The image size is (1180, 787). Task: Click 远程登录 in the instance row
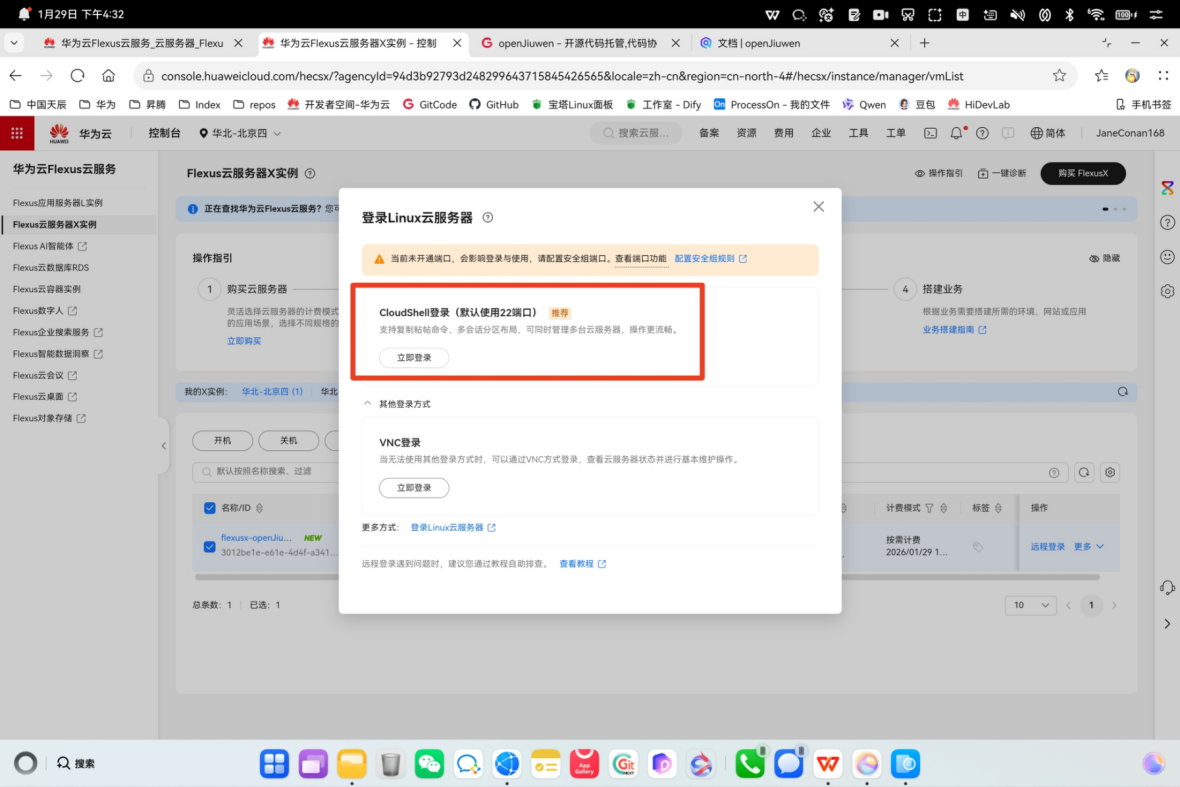click(1048, 546)
